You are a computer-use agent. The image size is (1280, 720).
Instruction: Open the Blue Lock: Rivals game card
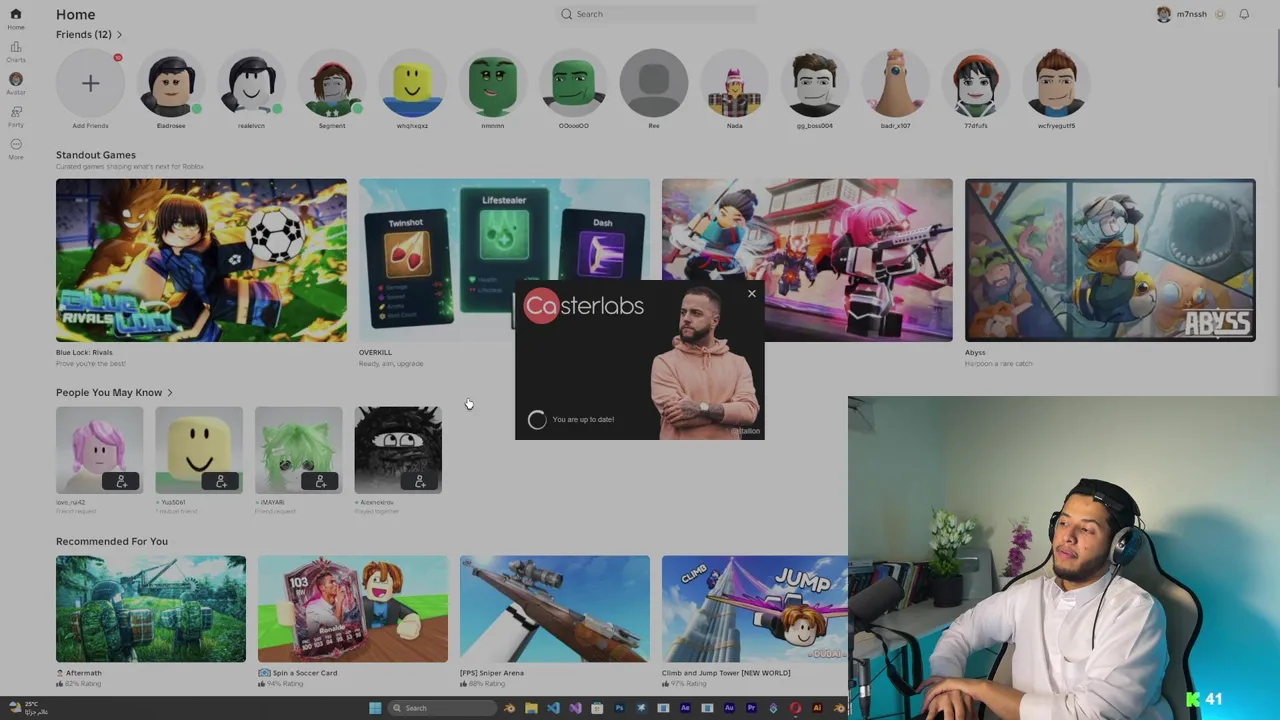click(x=201, y=260)
